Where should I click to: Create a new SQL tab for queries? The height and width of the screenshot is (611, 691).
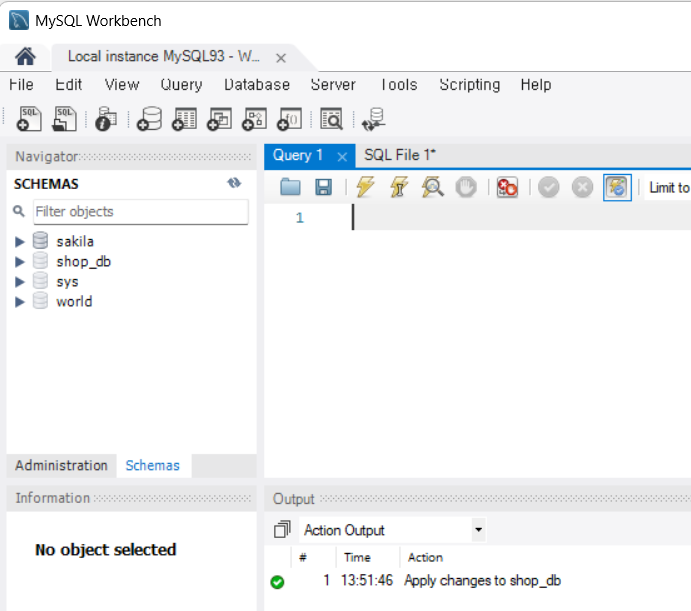pos(29,119)
